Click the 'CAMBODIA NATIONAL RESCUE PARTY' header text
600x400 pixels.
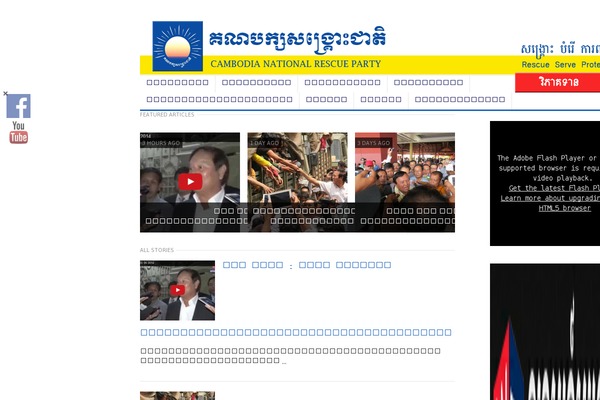click(x=295, y=64)
